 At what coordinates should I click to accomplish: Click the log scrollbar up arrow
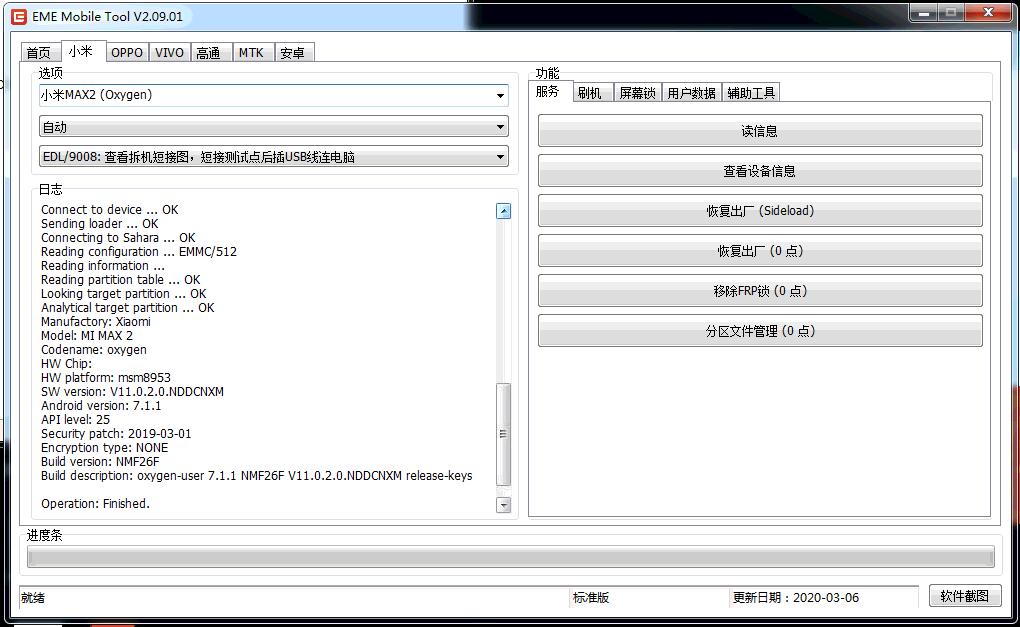pos(503,211)
